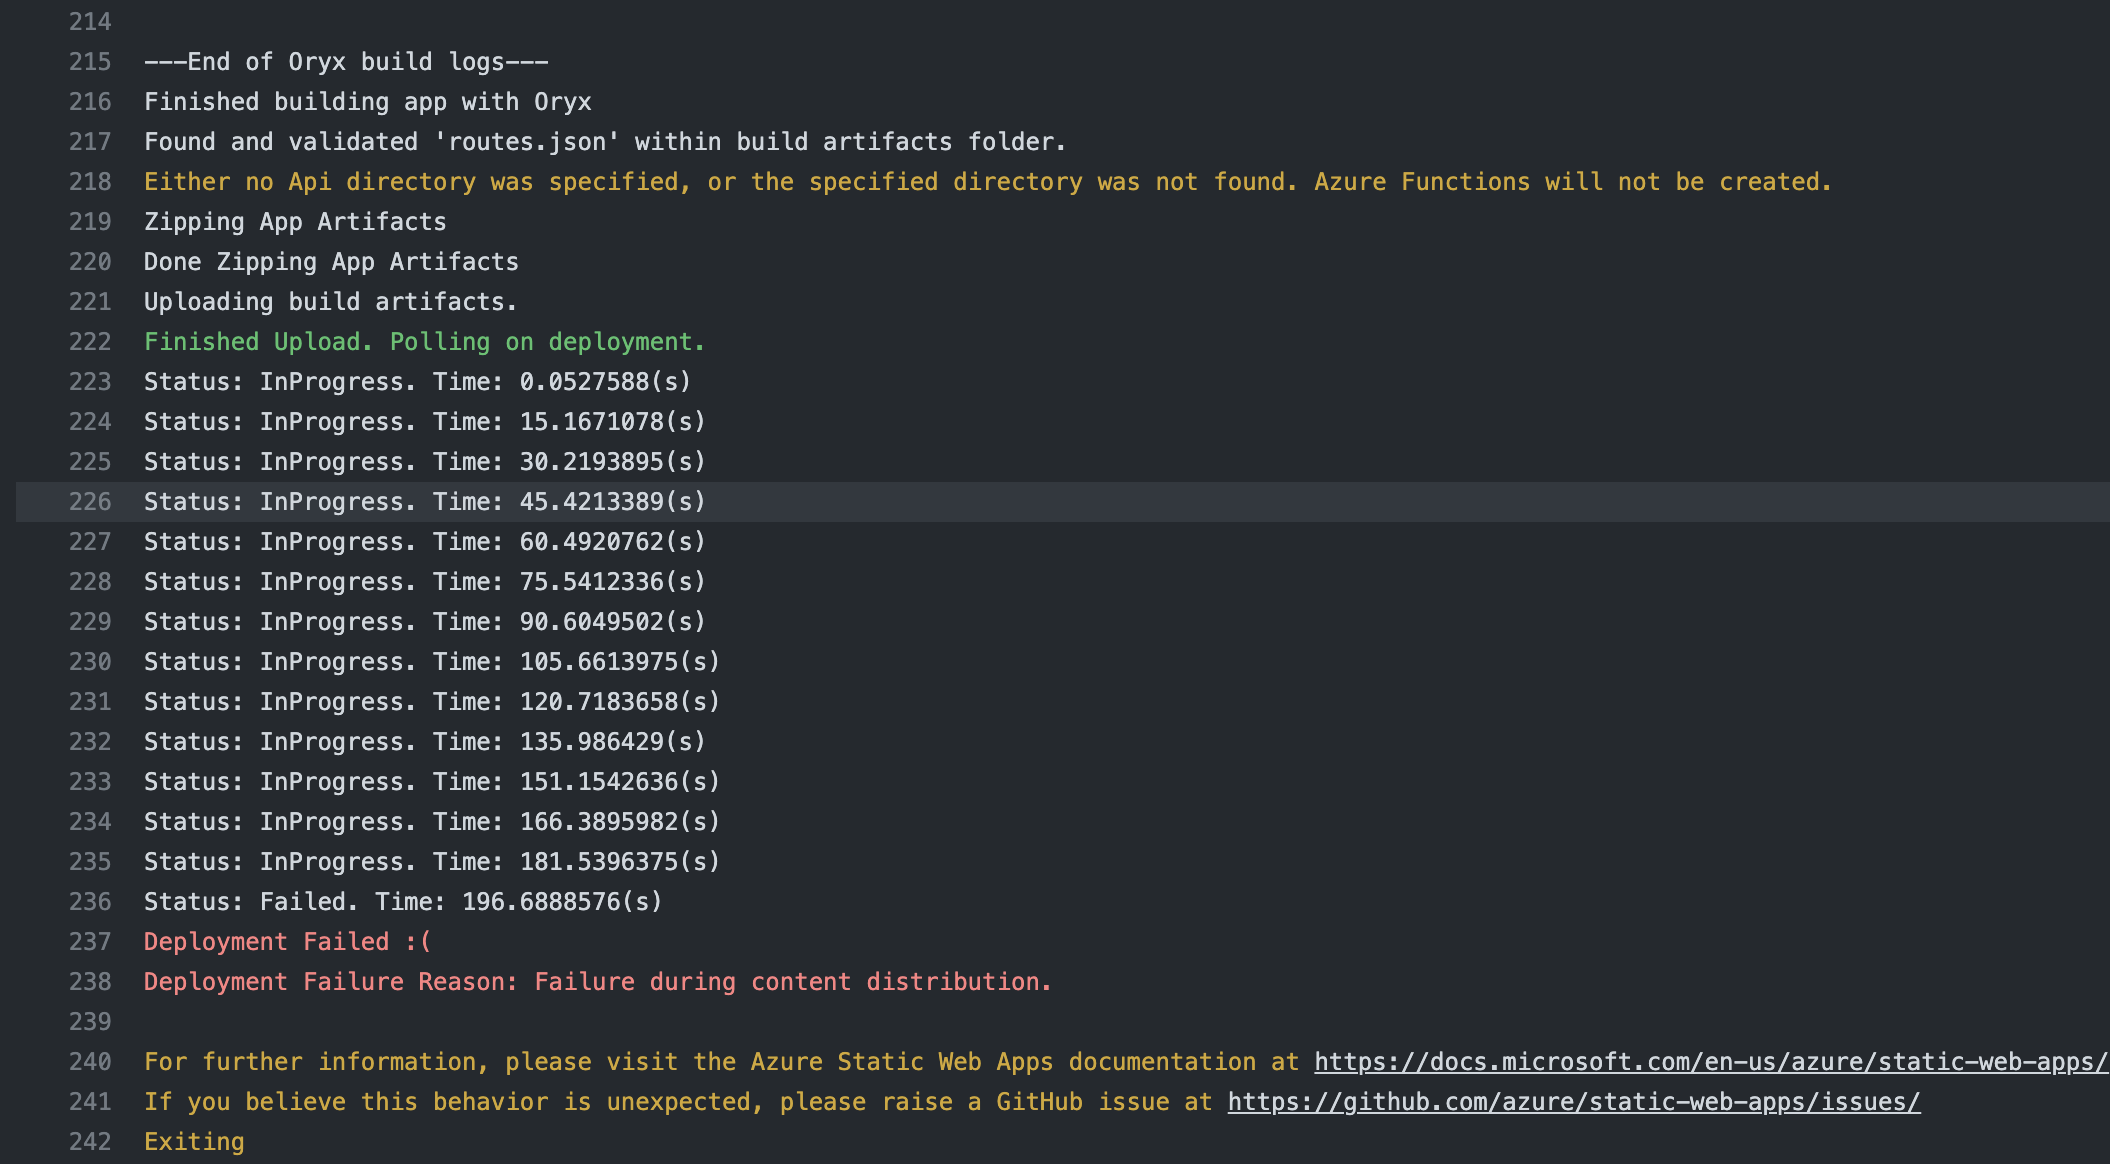This screenshot has width=2110, height=1164.
Task: Select line number 215 next to end of Oryx logs
Action: (x=89, y=61)
